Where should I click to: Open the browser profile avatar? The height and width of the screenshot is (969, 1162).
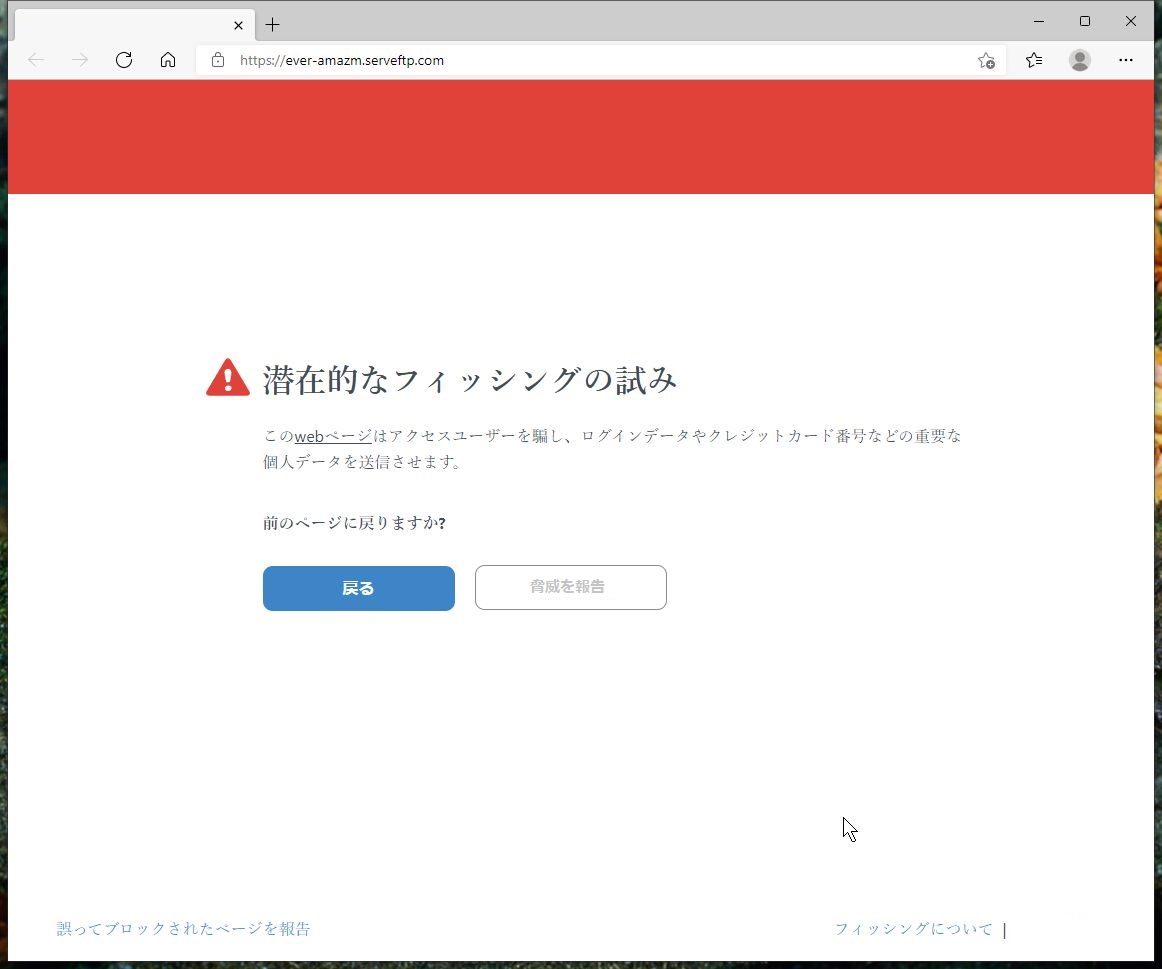(1079, 60)
